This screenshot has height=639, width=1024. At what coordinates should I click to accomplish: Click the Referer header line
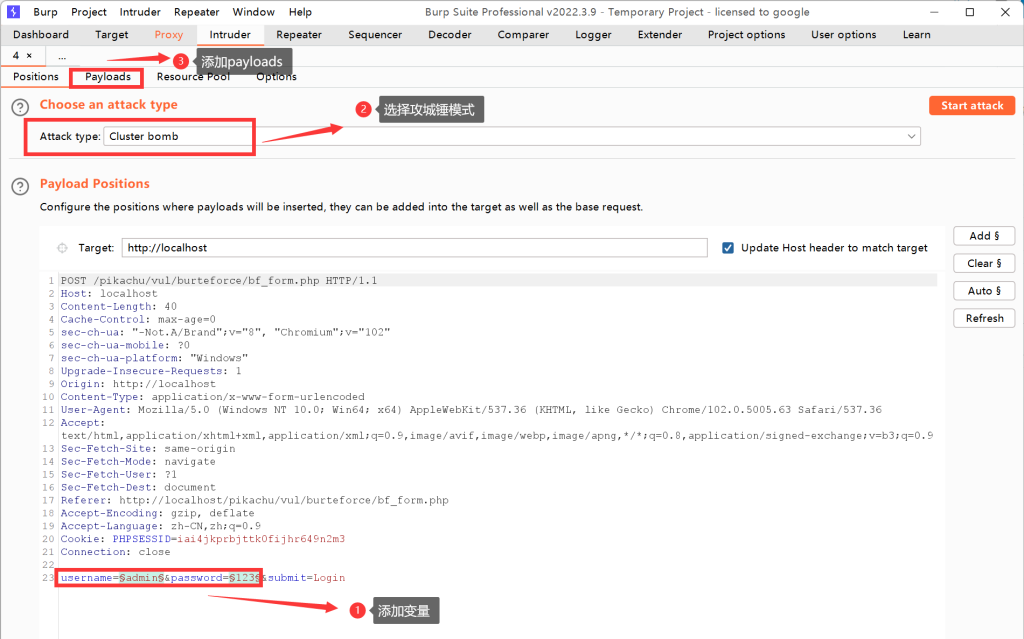pyautogui.click(x=255, y=500)
